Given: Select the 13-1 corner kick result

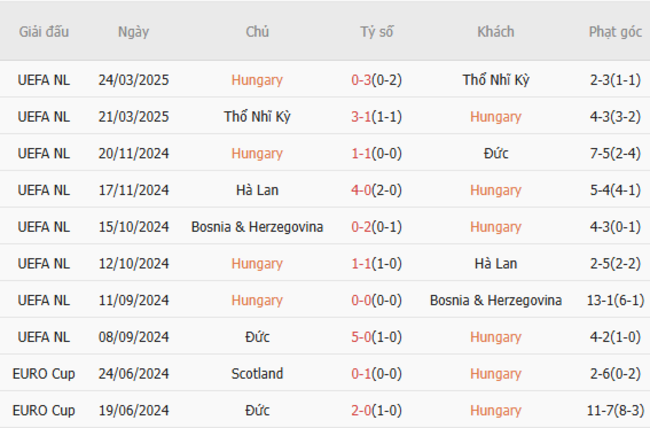Looking at the screenshot, I should point(603,300).
